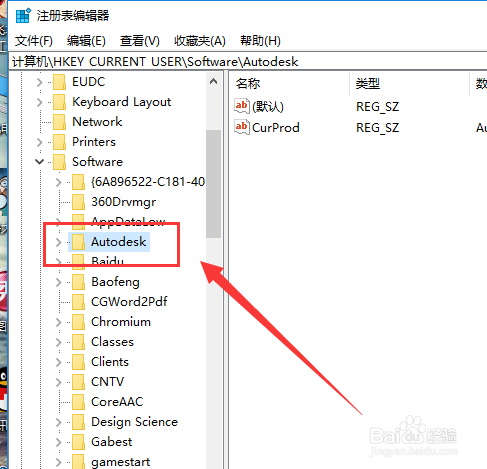The width and height of the screenshot is (487, 469).
Task: Expand the CNTV key
Action: pos(59,382)
